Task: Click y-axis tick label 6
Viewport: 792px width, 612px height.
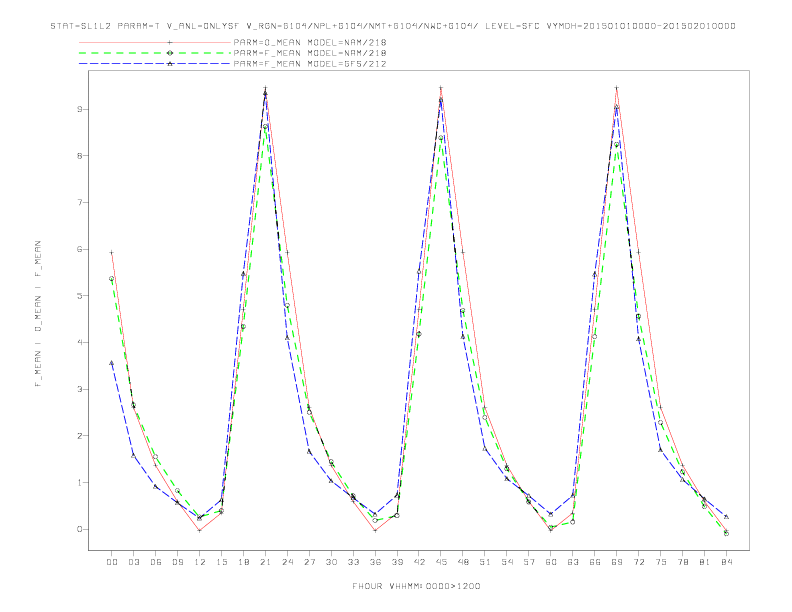Action: [79, 249]
